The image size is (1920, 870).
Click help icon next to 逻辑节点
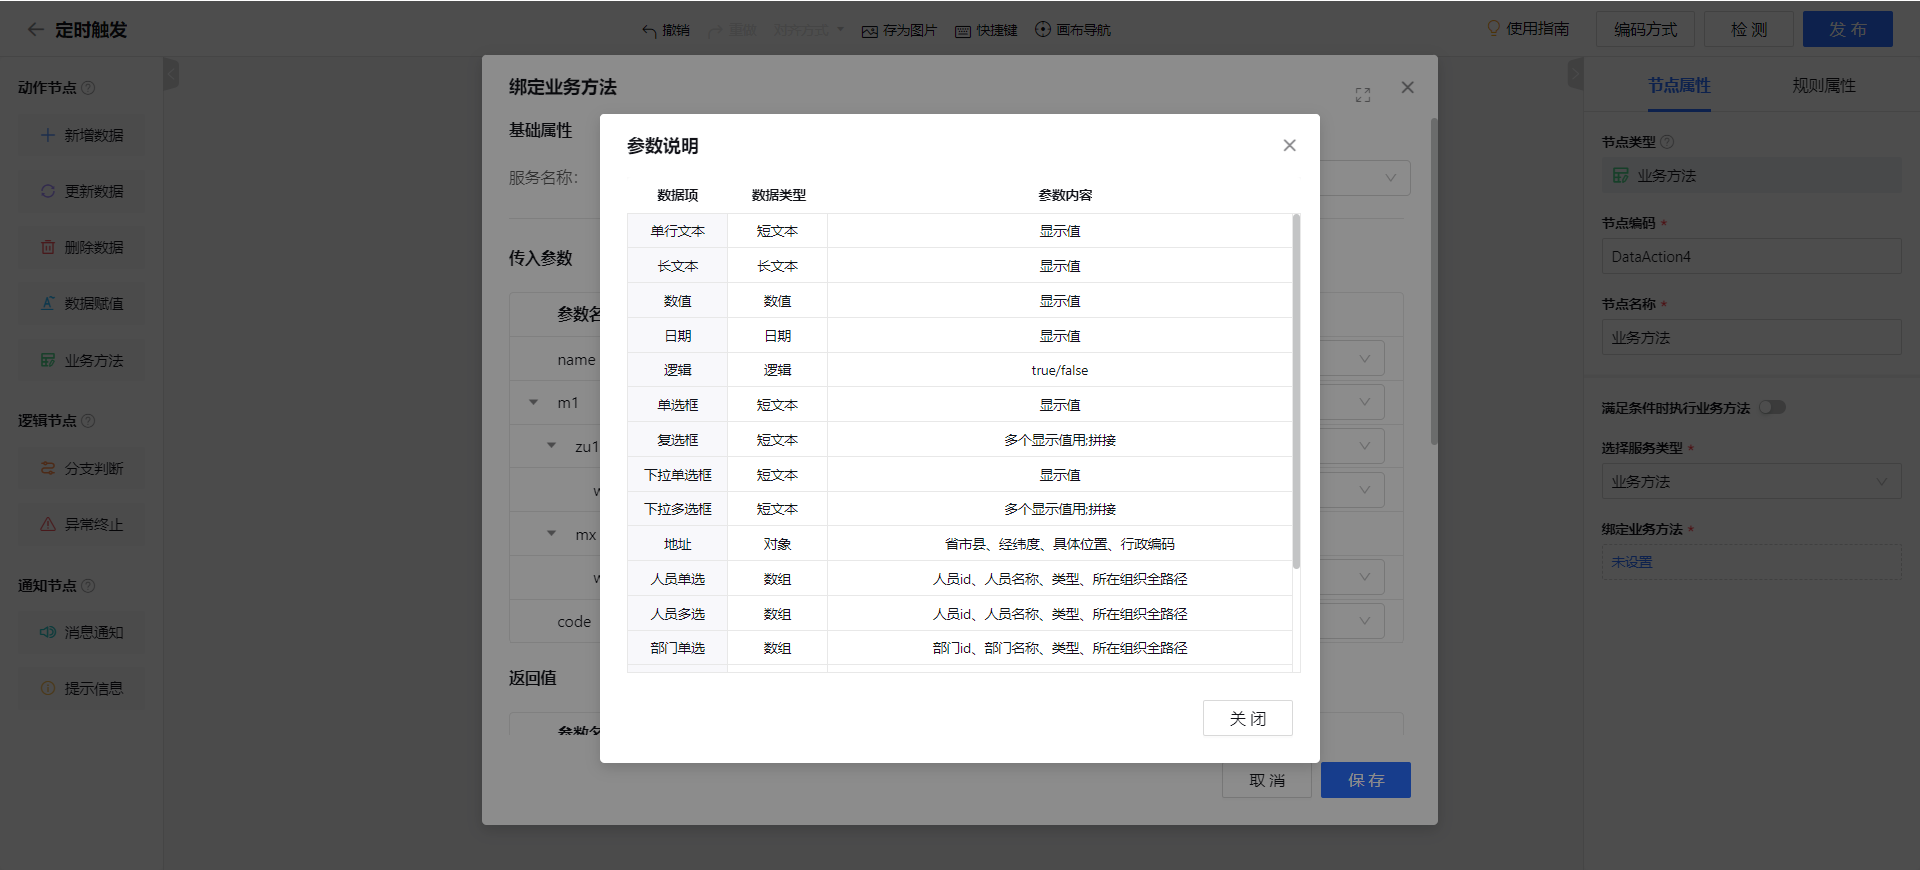coord(88,421)
